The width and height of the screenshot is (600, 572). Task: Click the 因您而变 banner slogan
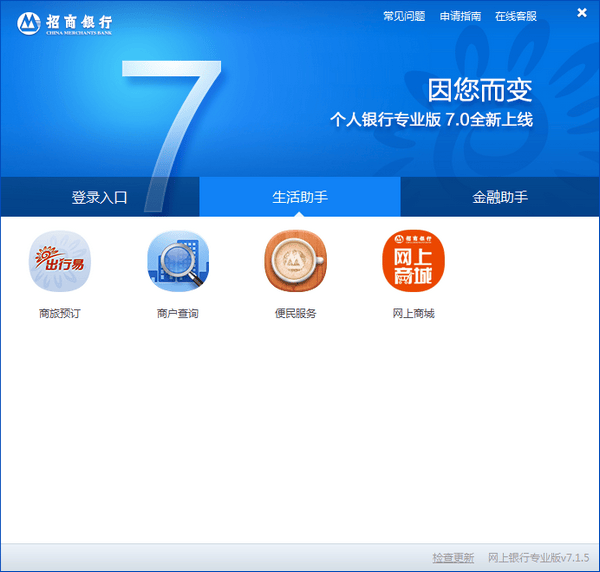click(480, 90)
